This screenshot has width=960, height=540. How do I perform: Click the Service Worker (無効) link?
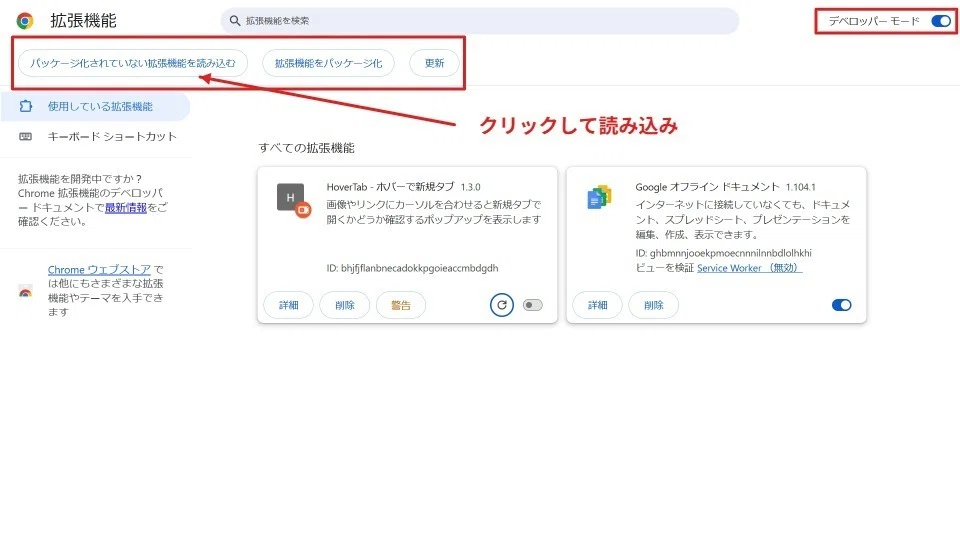click(x=749, y=268)
